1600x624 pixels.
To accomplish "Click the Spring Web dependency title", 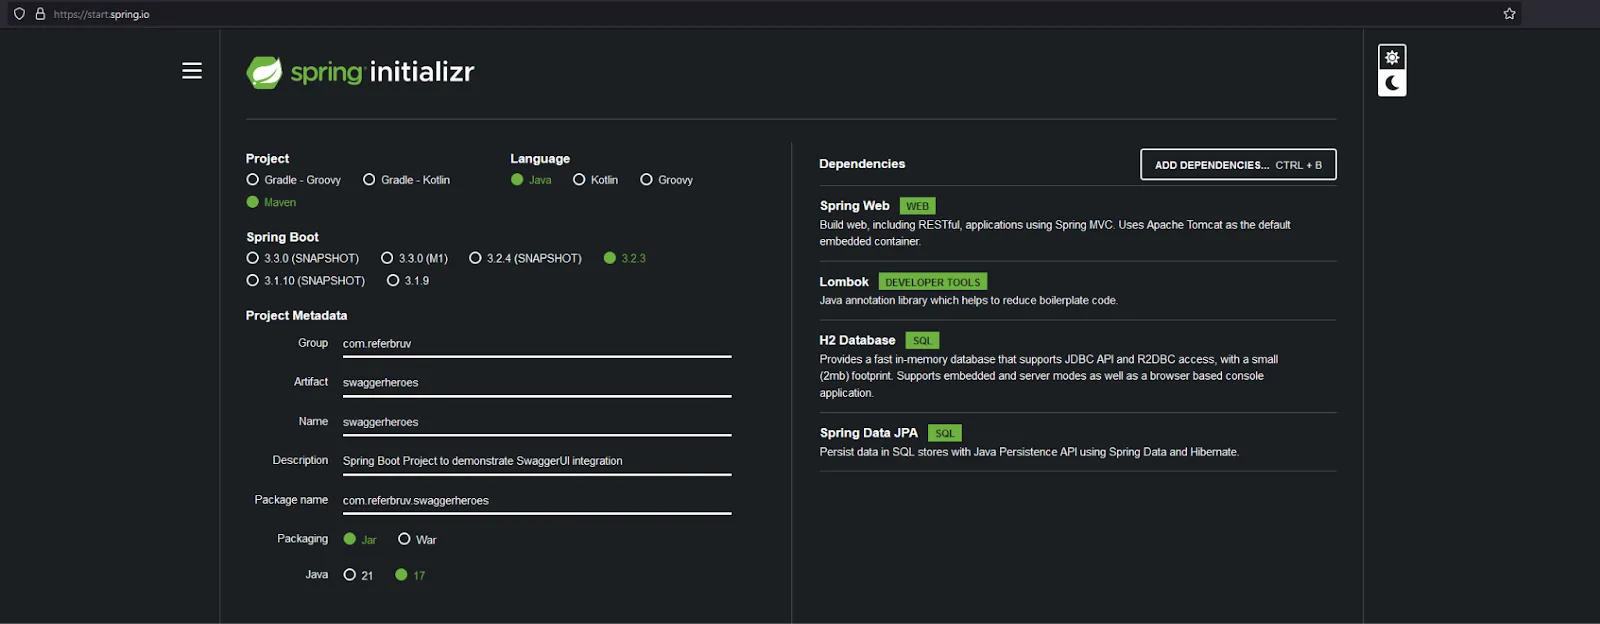I will [854, 206].
